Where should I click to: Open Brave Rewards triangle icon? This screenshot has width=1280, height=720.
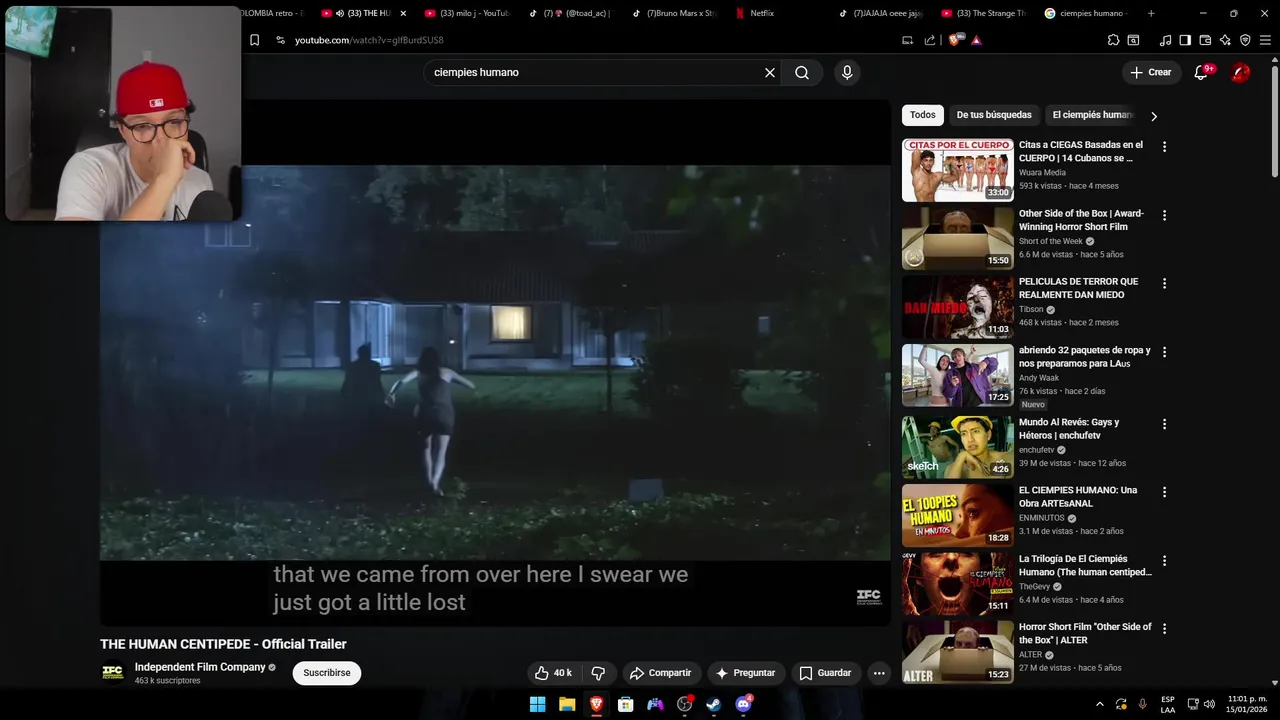click(x=976, y=40)
